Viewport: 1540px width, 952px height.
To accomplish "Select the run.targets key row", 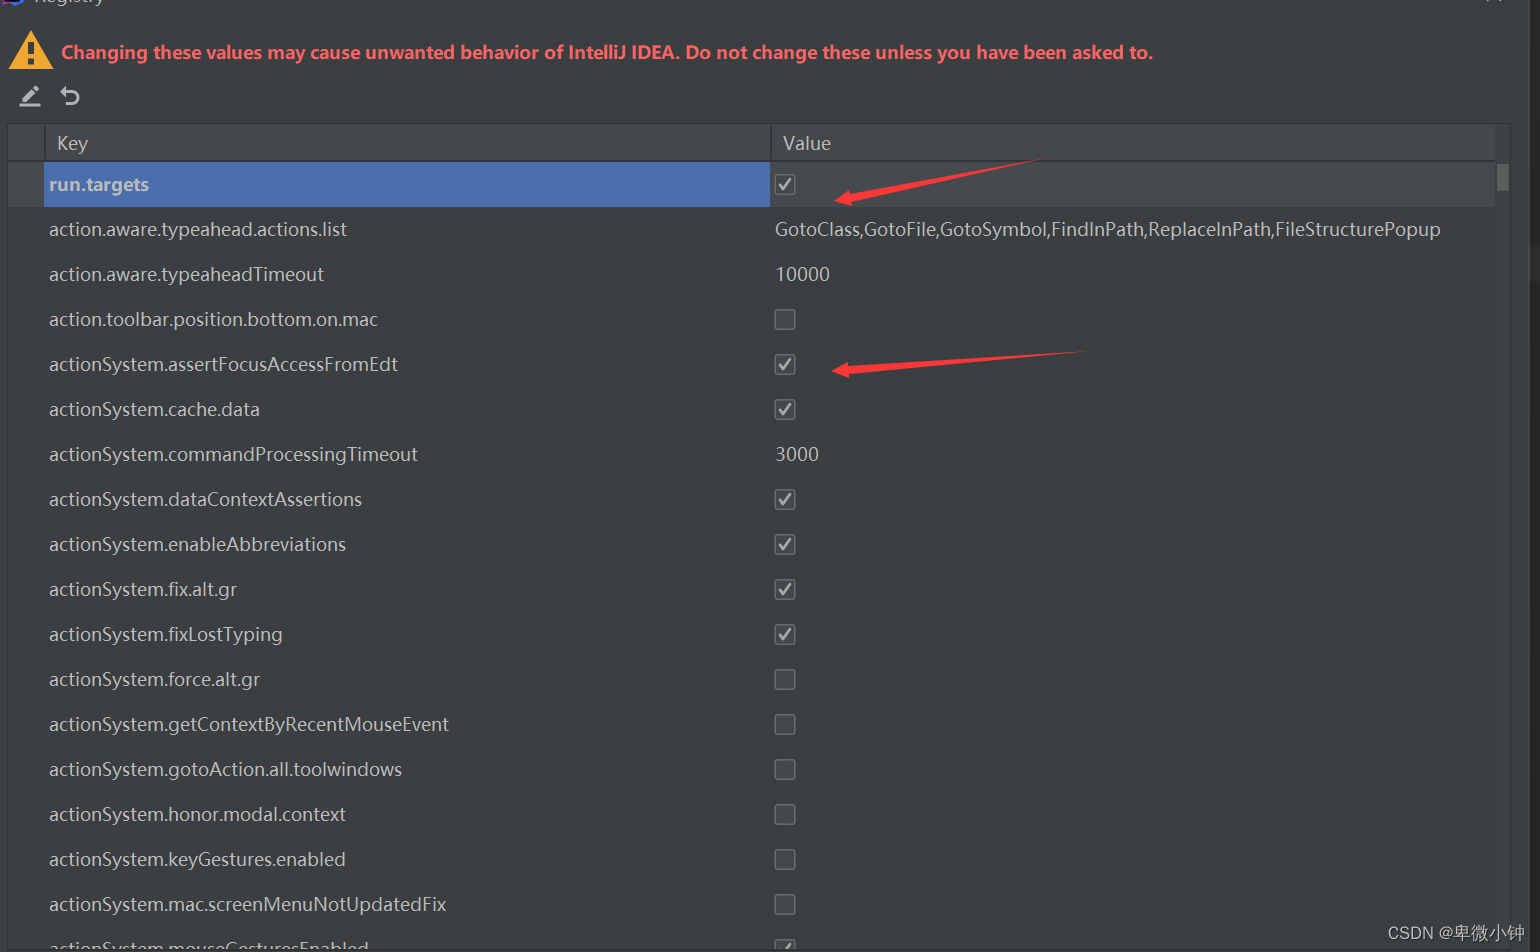I will (407, 184).
